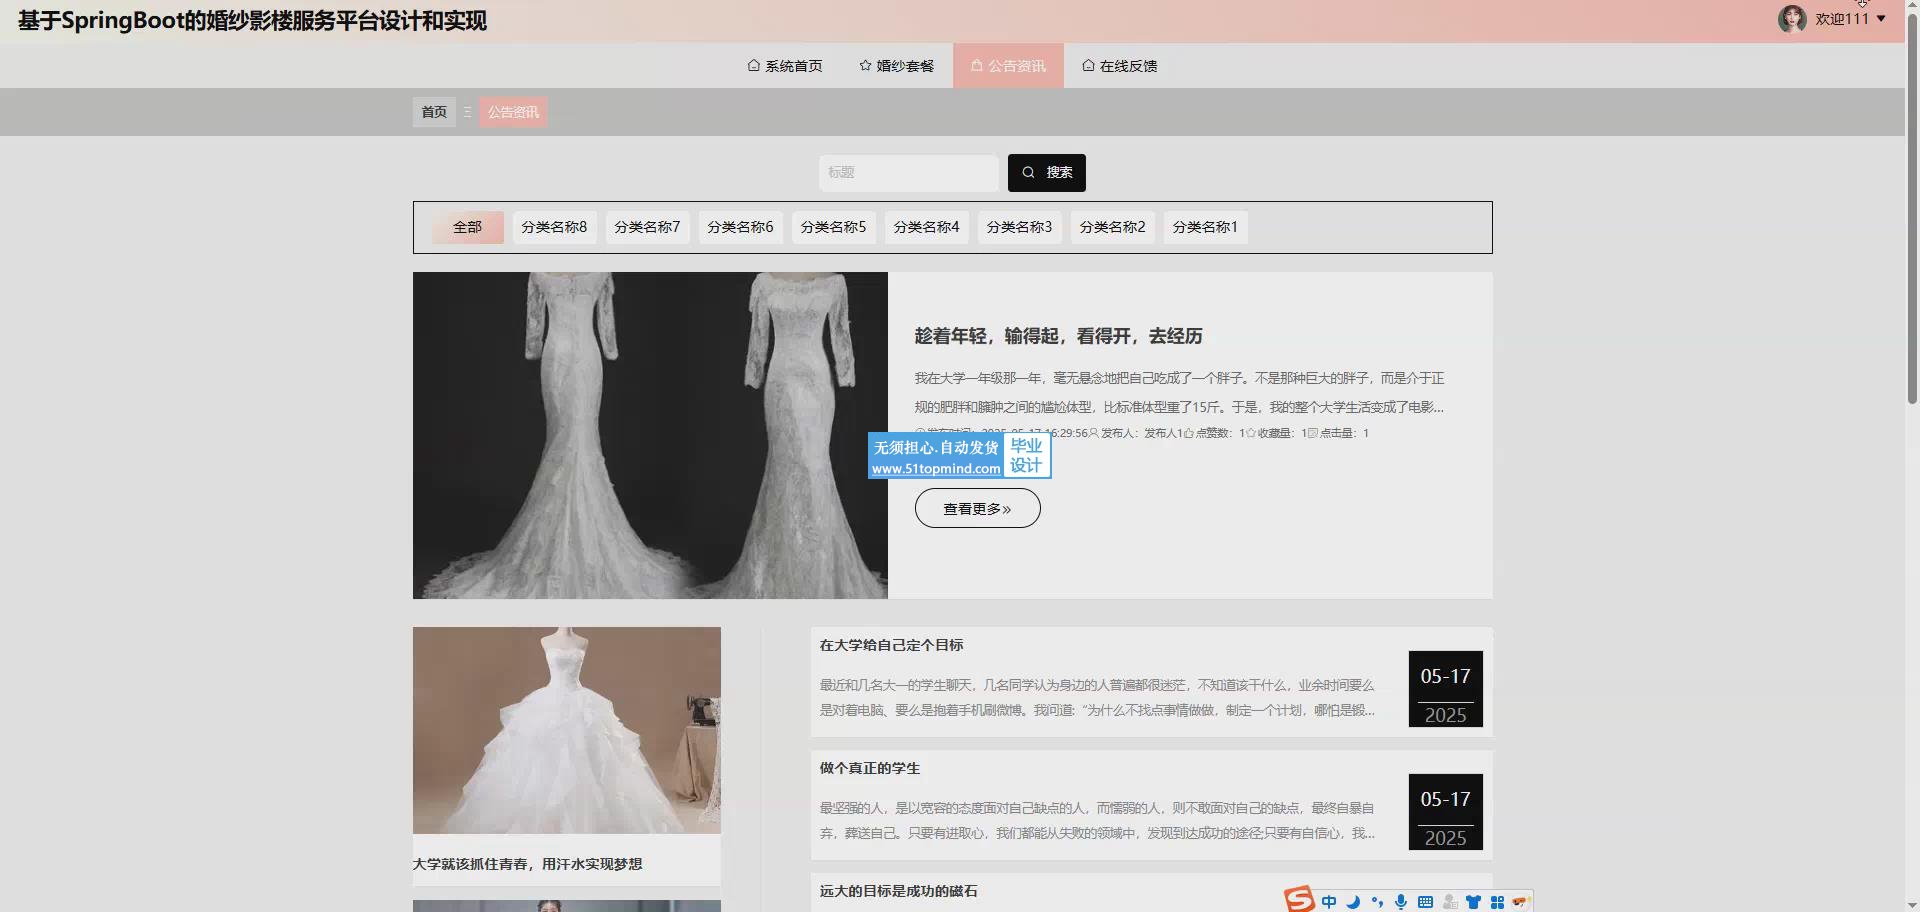Screen dimensions: 1920x912
Task: Click the user avatar picture
Action: click(1791, 19)
